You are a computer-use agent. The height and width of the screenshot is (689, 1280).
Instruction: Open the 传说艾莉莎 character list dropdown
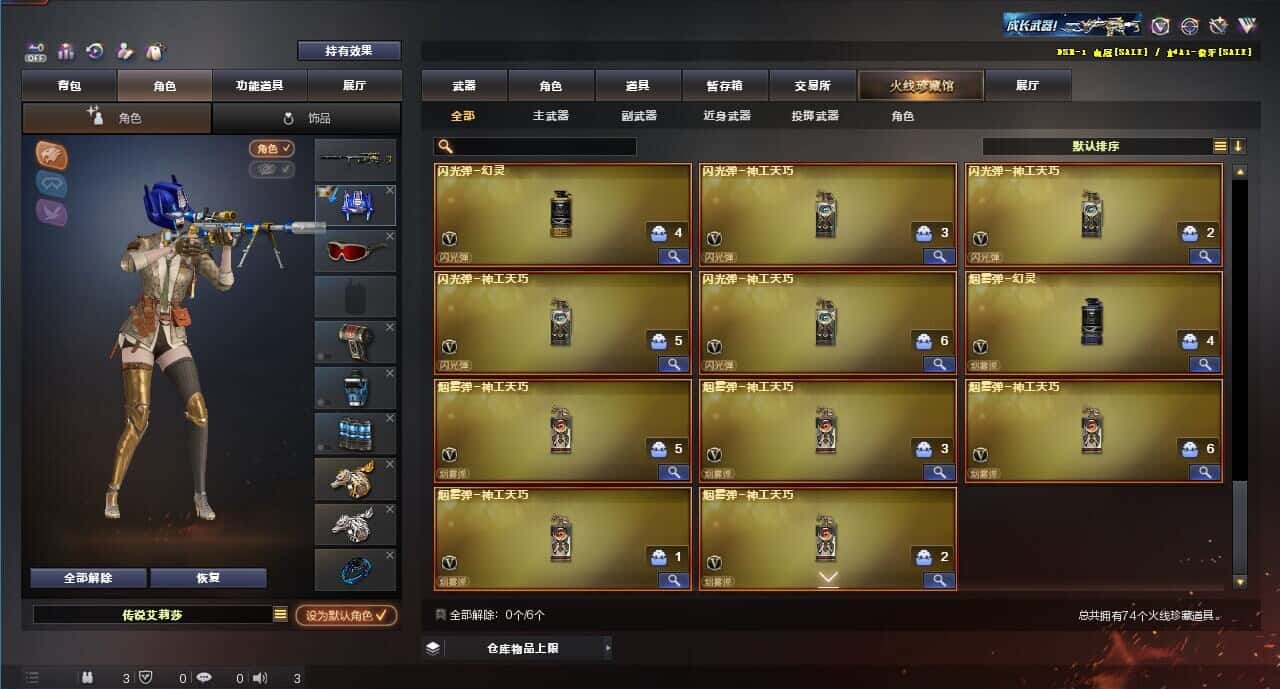281,615
